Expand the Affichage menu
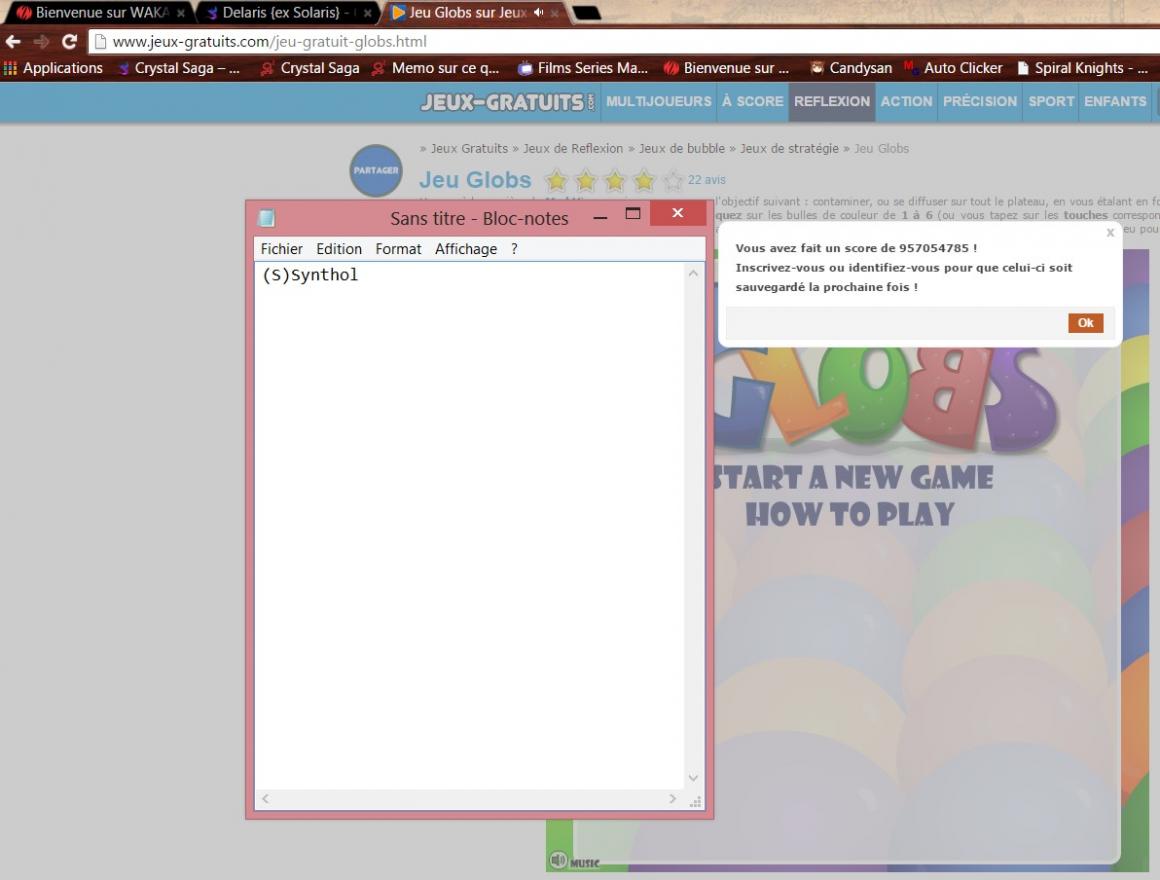The width and height of the screenshot is (1160, 880). (465, 249)
